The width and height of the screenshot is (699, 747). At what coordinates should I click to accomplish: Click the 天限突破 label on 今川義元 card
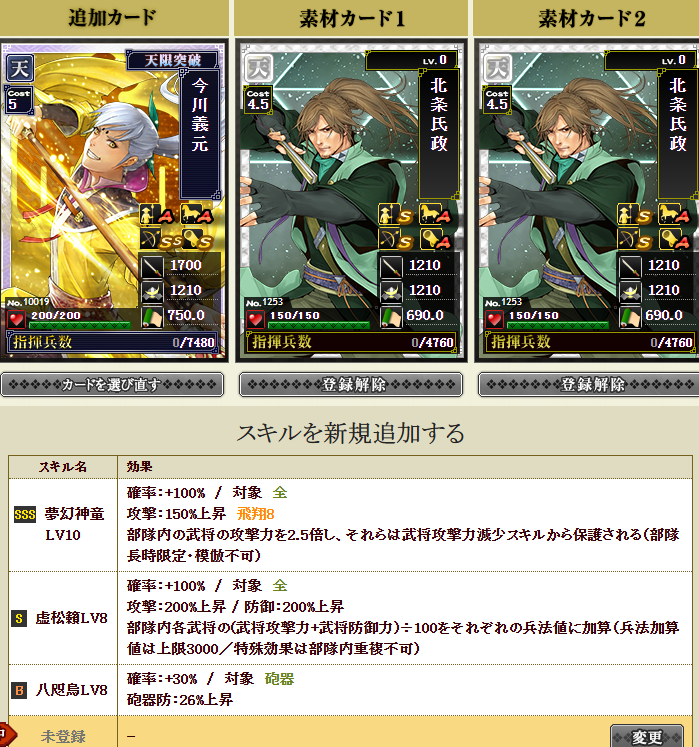(172, 60)
